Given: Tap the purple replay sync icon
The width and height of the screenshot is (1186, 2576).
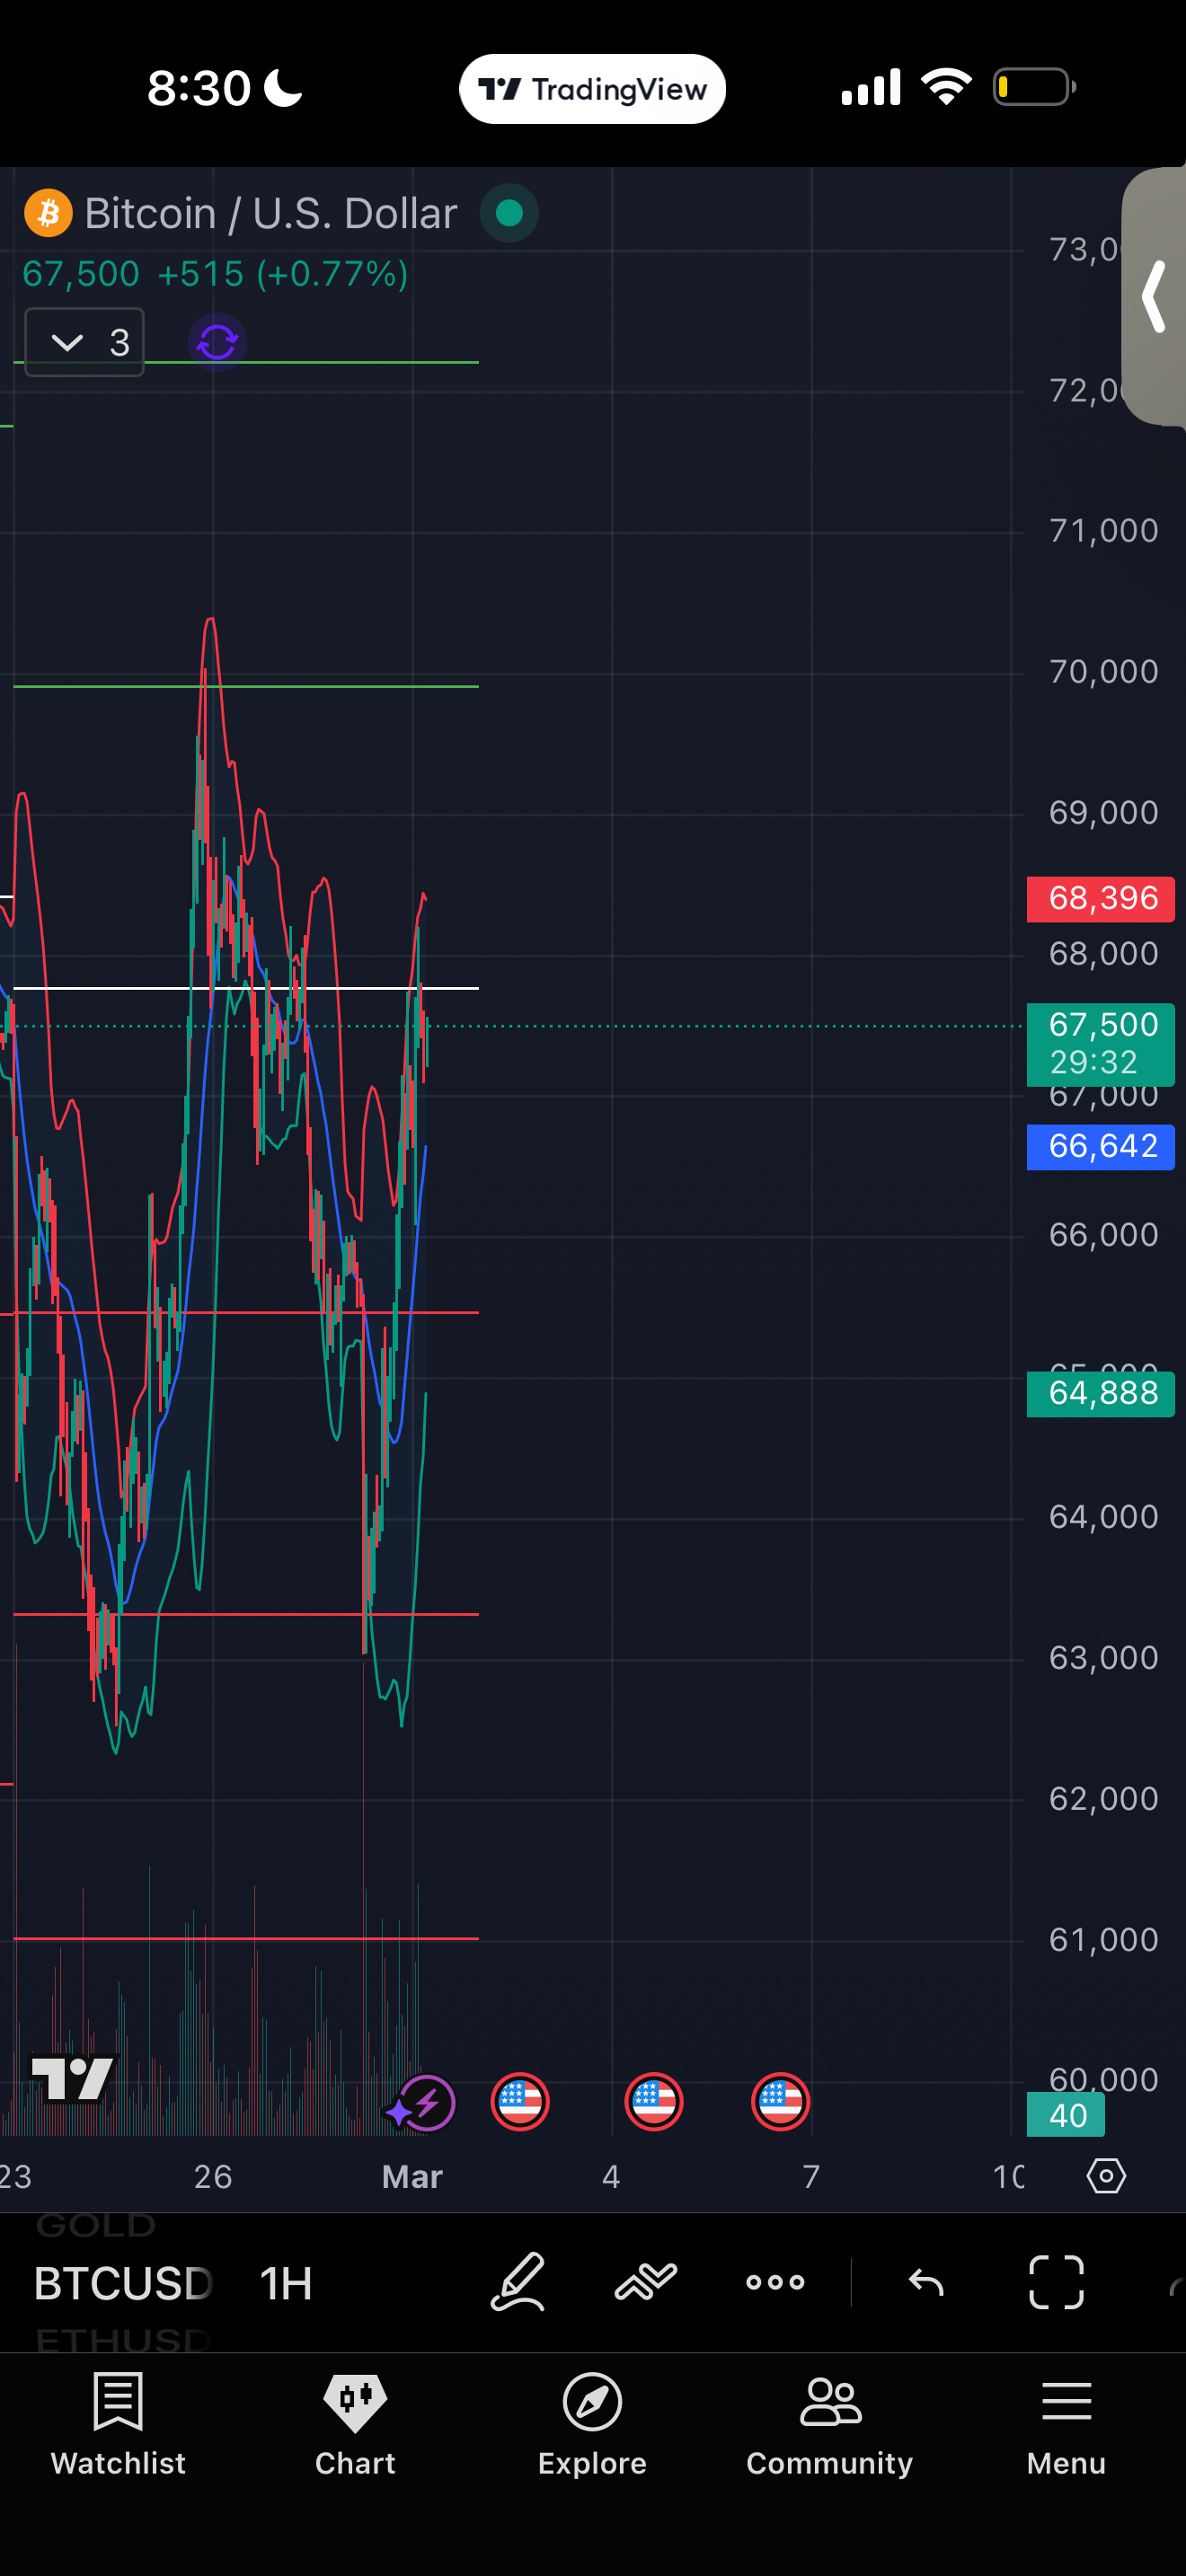Looking at the screenshot, I should click(217, 343).
